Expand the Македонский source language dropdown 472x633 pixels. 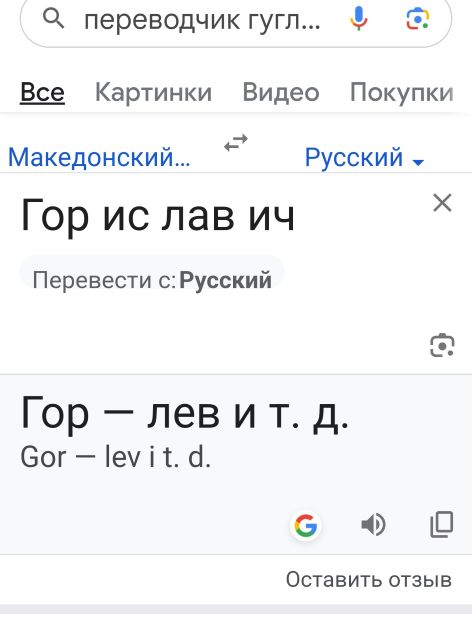[x=99, y=157]
